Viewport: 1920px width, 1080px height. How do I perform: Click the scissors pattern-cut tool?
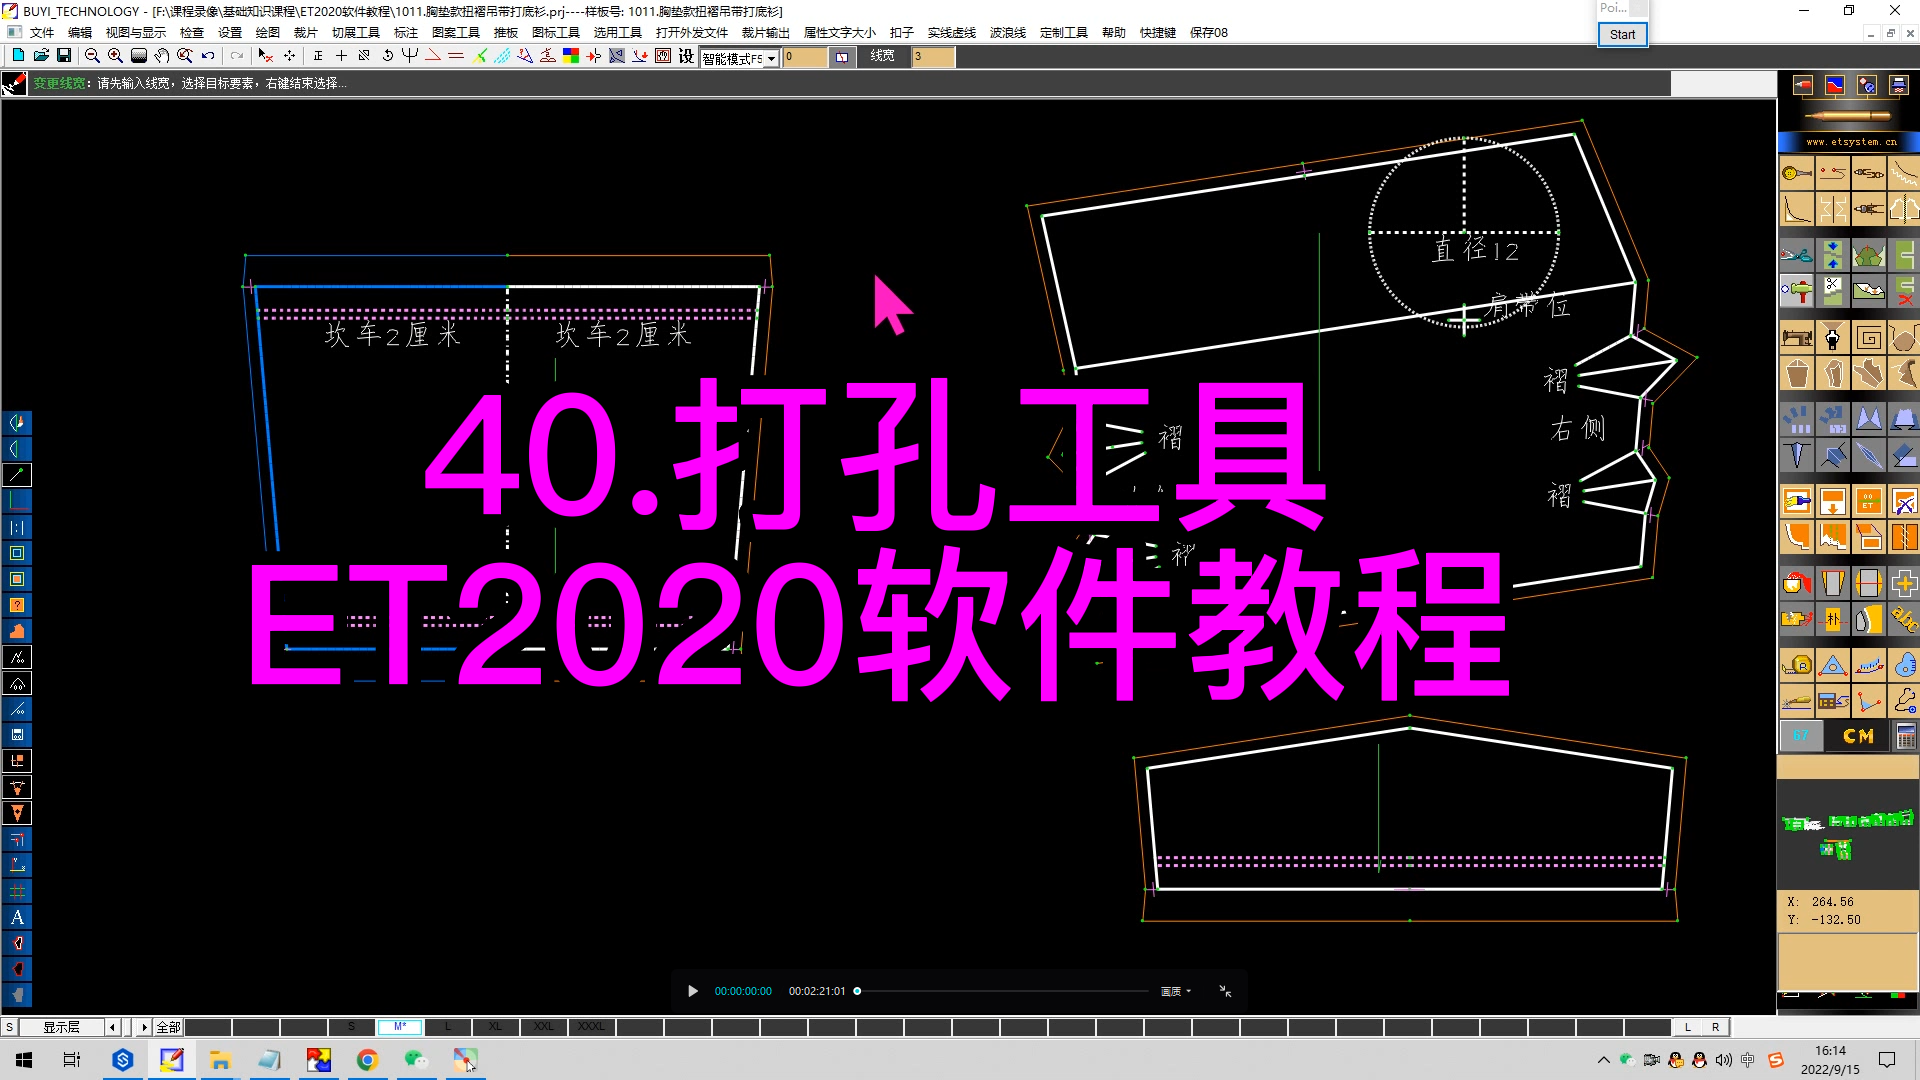tap(1797, 254)
